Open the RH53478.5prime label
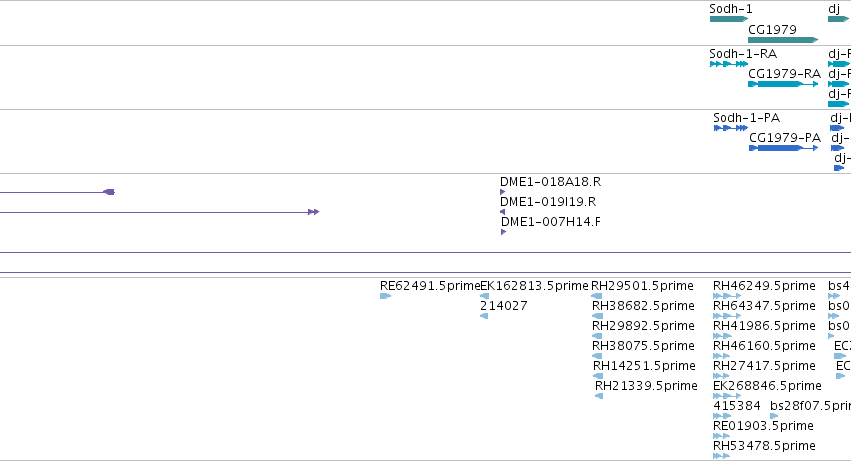 [x=764, y=446]
